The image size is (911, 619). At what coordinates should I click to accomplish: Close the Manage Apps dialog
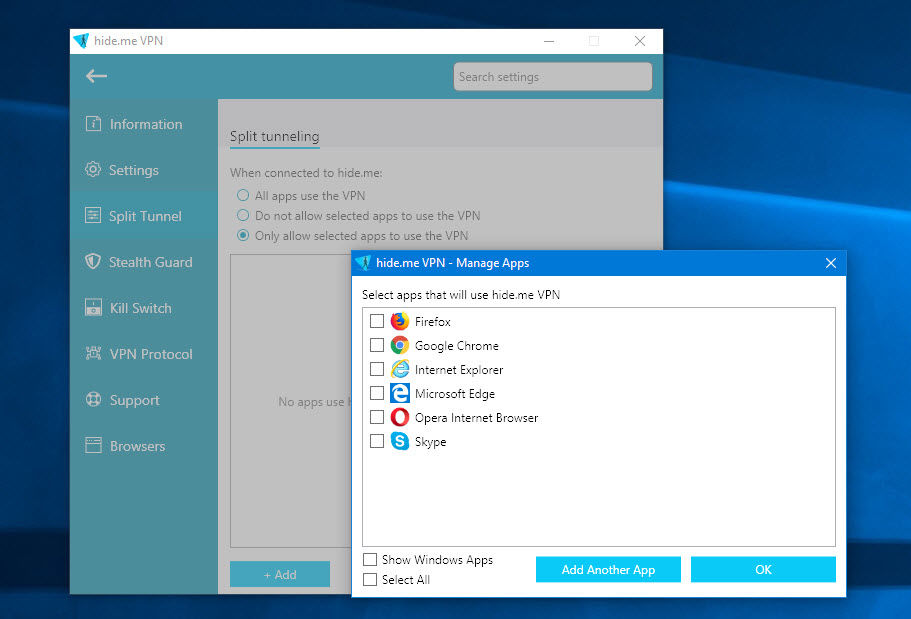830,263
